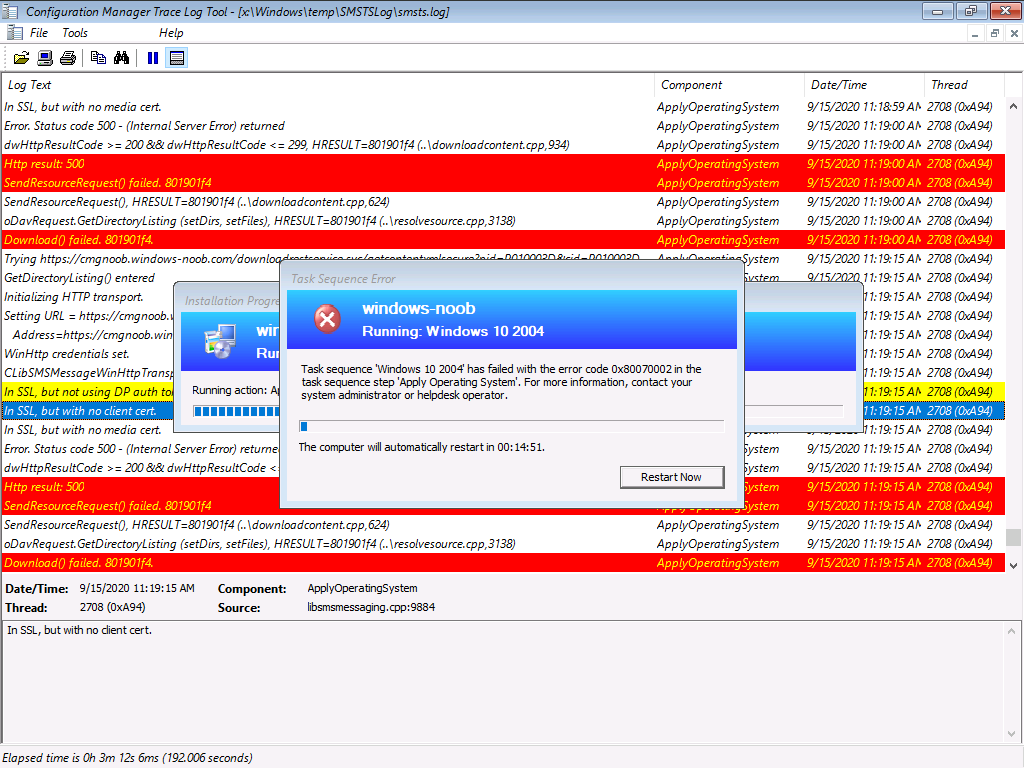This screenshot has height=768, width=1024.
Task: Click the application icon in the title bar
Action: tap(11, 11)
